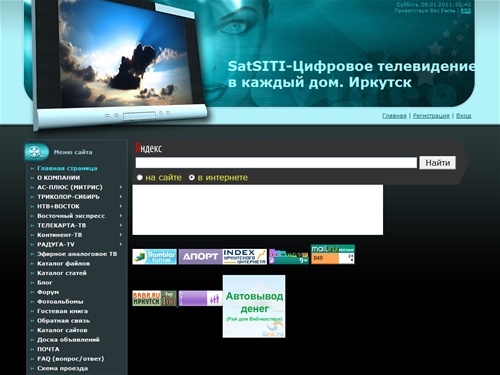Open the RSS feed link
Screen dimensions: 500x375
(466, 11)
